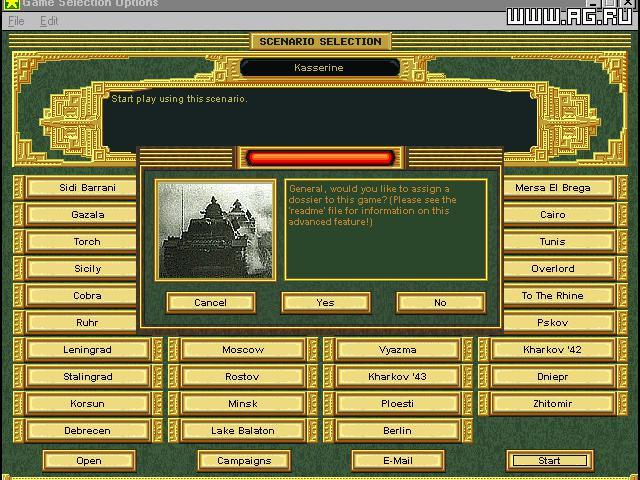Choose the Berlin scenario
Image resolution: width=640 pixels, height=480 pixels.
(x=398, y=431)
